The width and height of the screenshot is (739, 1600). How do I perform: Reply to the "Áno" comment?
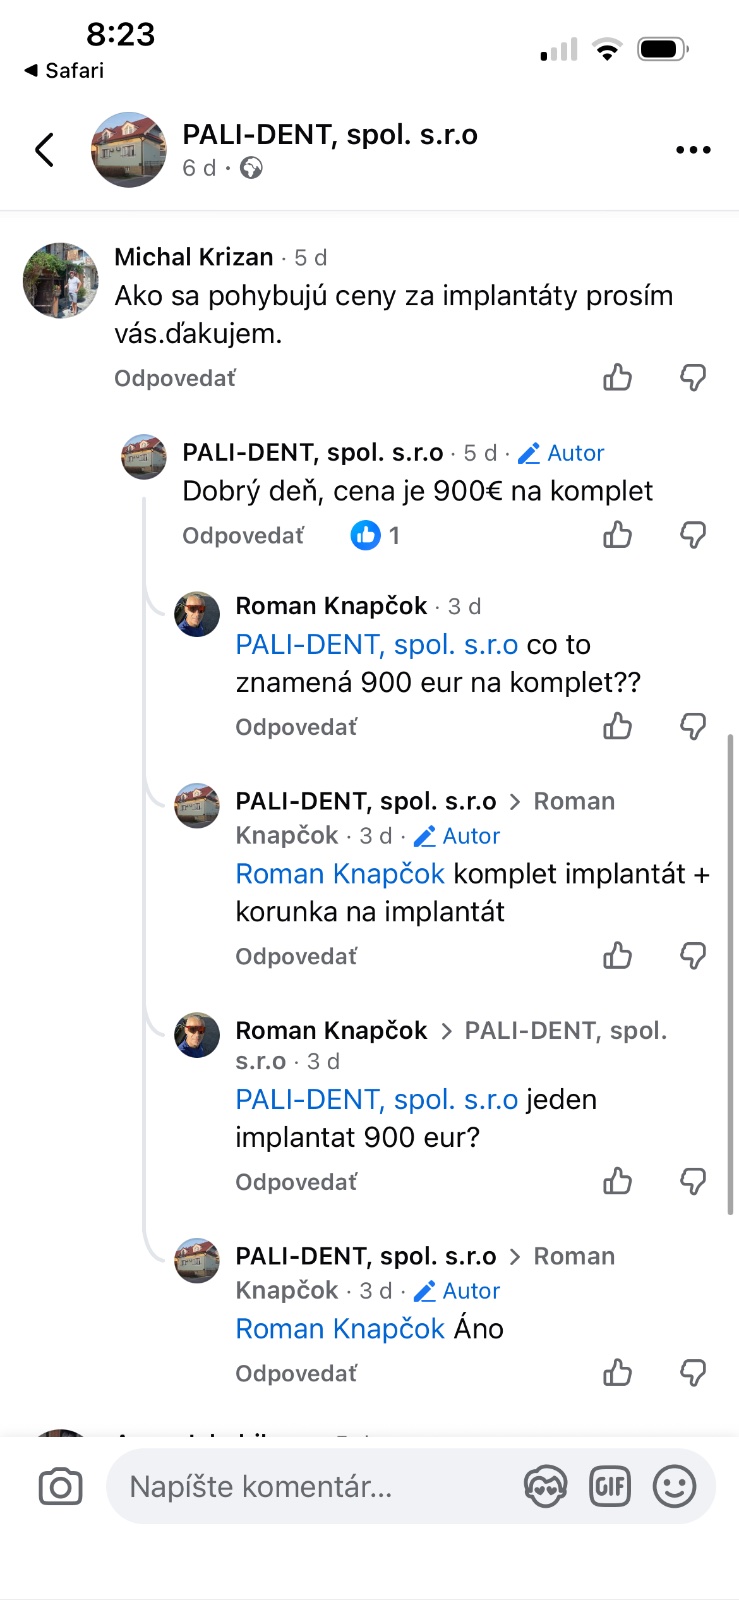pyautogui.click(x=296, y=1374)
